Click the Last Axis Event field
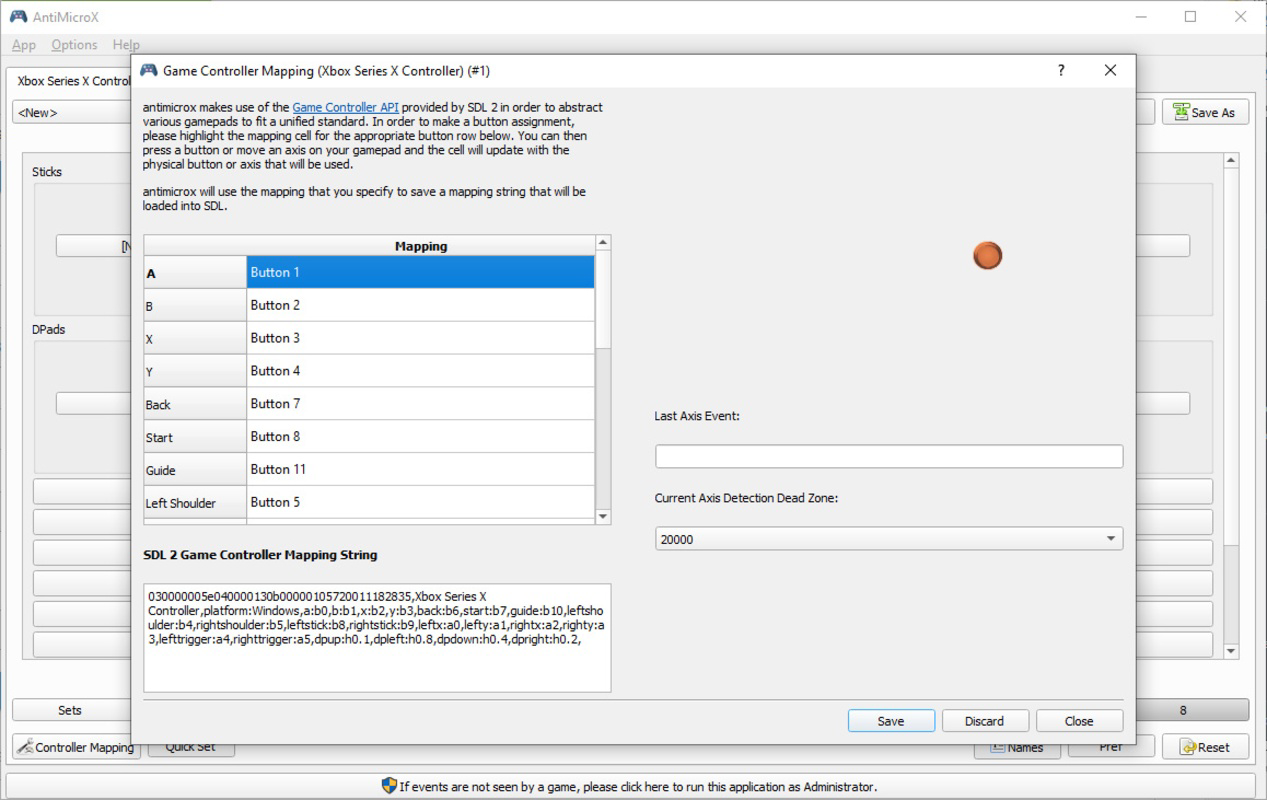The image size is (1267, 800). tap(889, 456)
